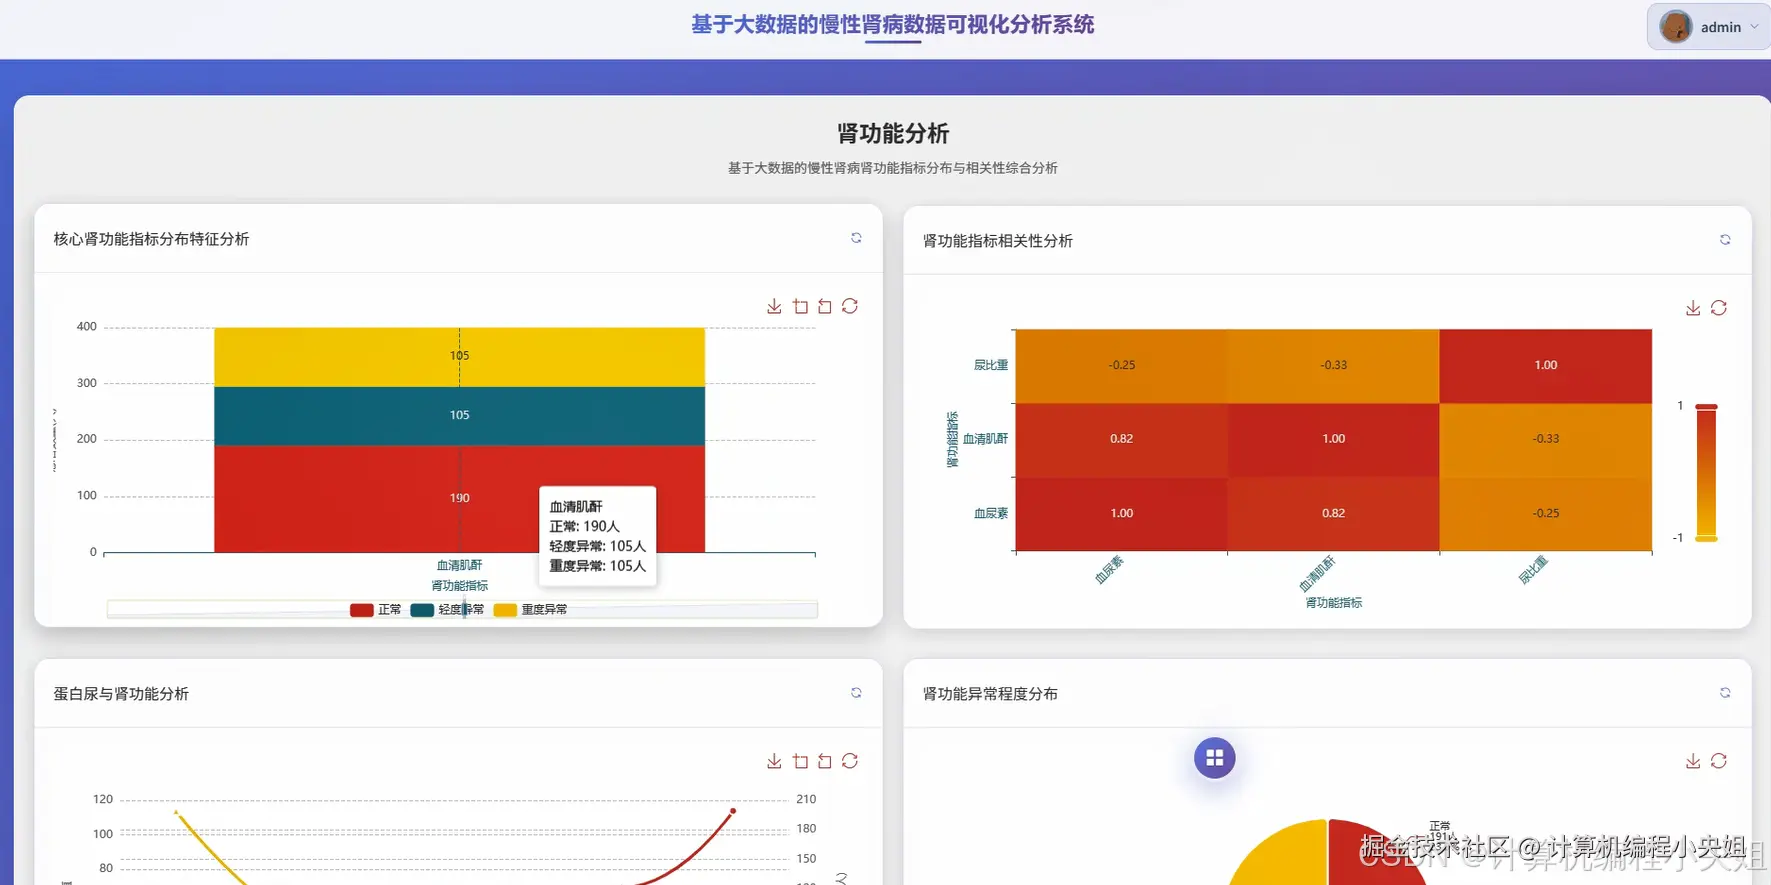Click heatmap cell 血清肌酐 row 1.00
The height and width of the screenshot is (885, 1771).
click(1333, 440)
